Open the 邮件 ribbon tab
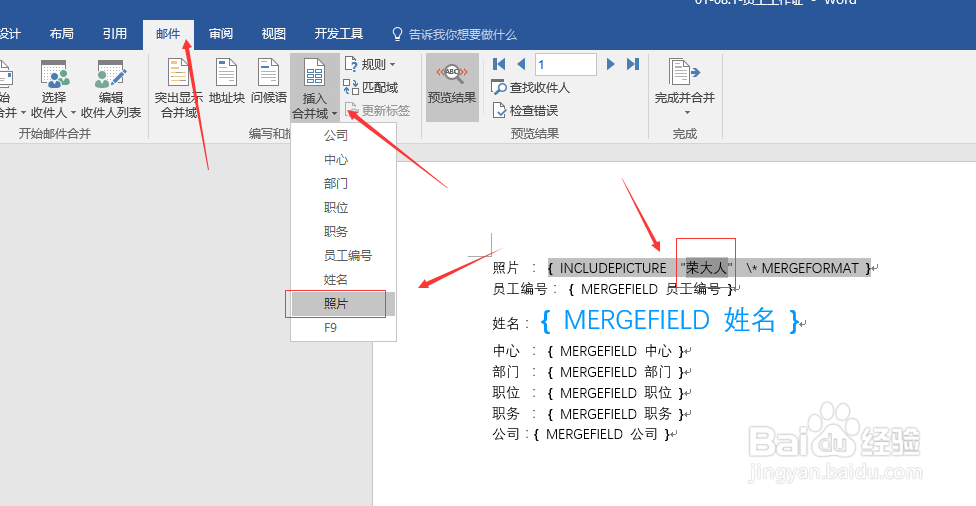 point(168,34)
